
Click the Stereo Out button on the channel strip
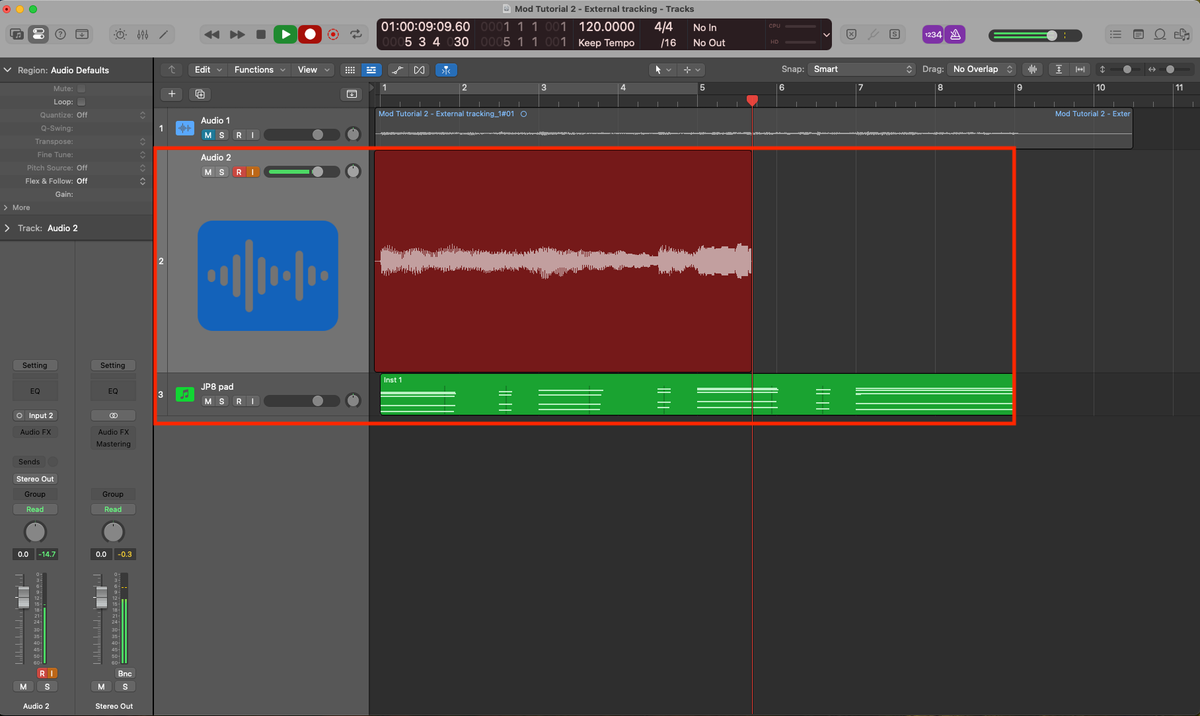point(35,479)
